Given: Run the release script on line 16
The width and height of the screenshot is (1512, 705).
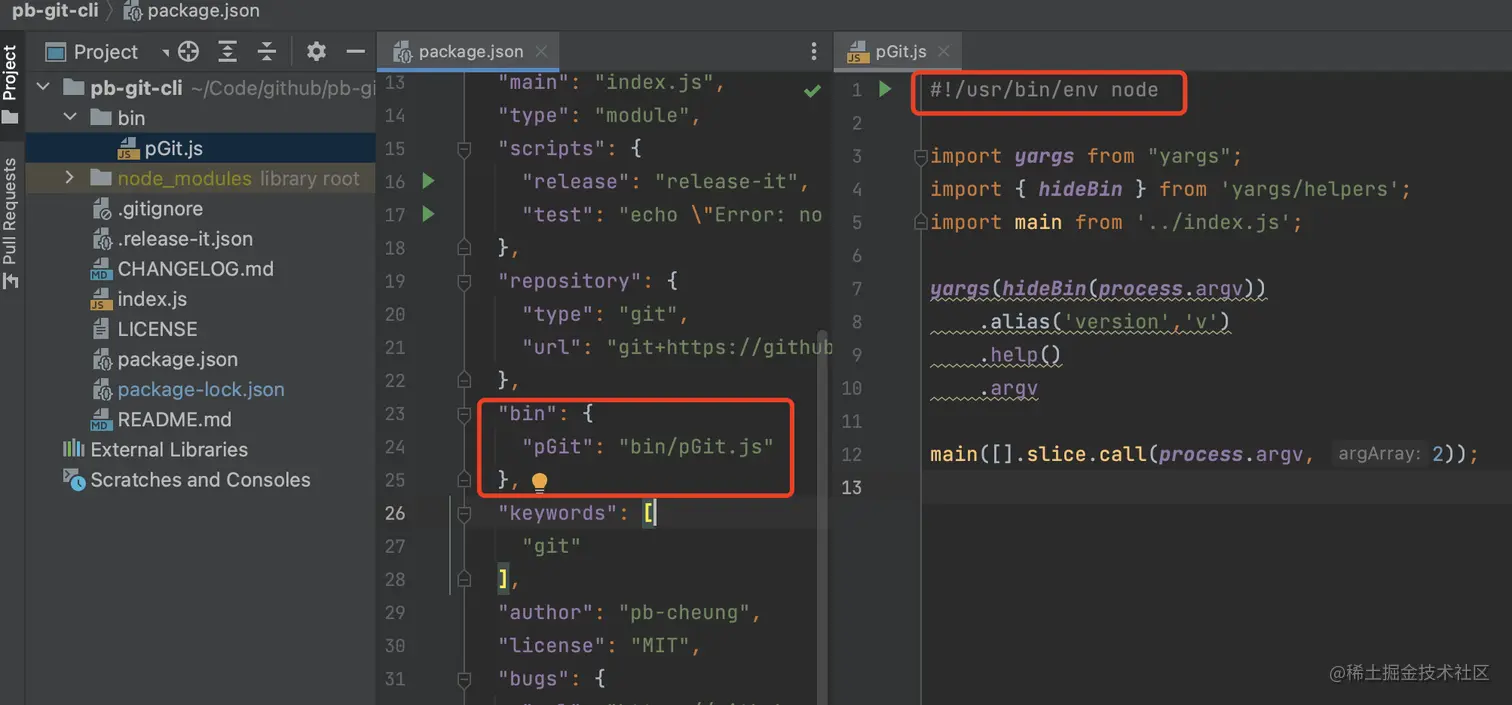Looking at the screenshot, I should click(428, 181).
